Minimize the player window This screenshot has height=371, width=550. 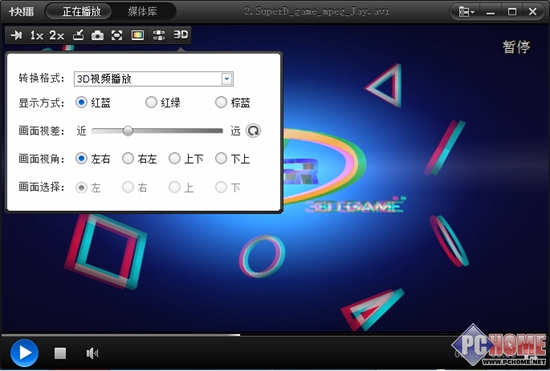(491, 12)
